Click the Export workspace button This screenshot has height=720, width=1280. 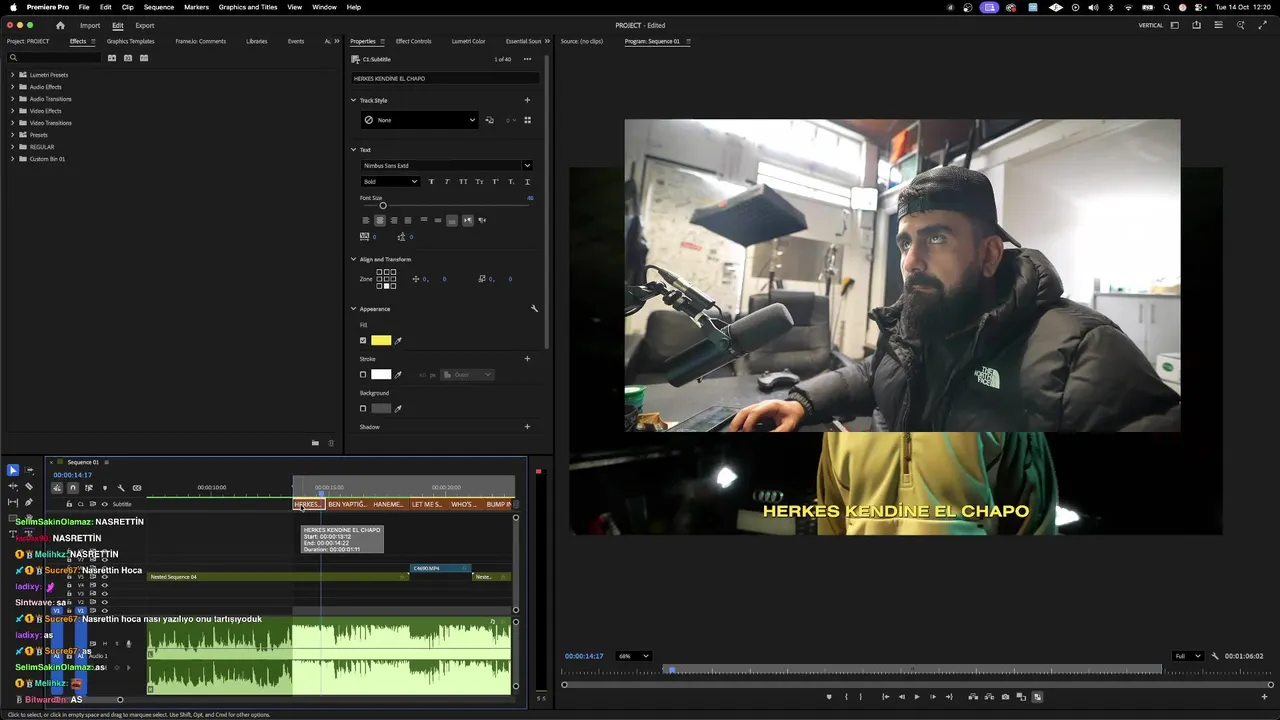(145, 25)
